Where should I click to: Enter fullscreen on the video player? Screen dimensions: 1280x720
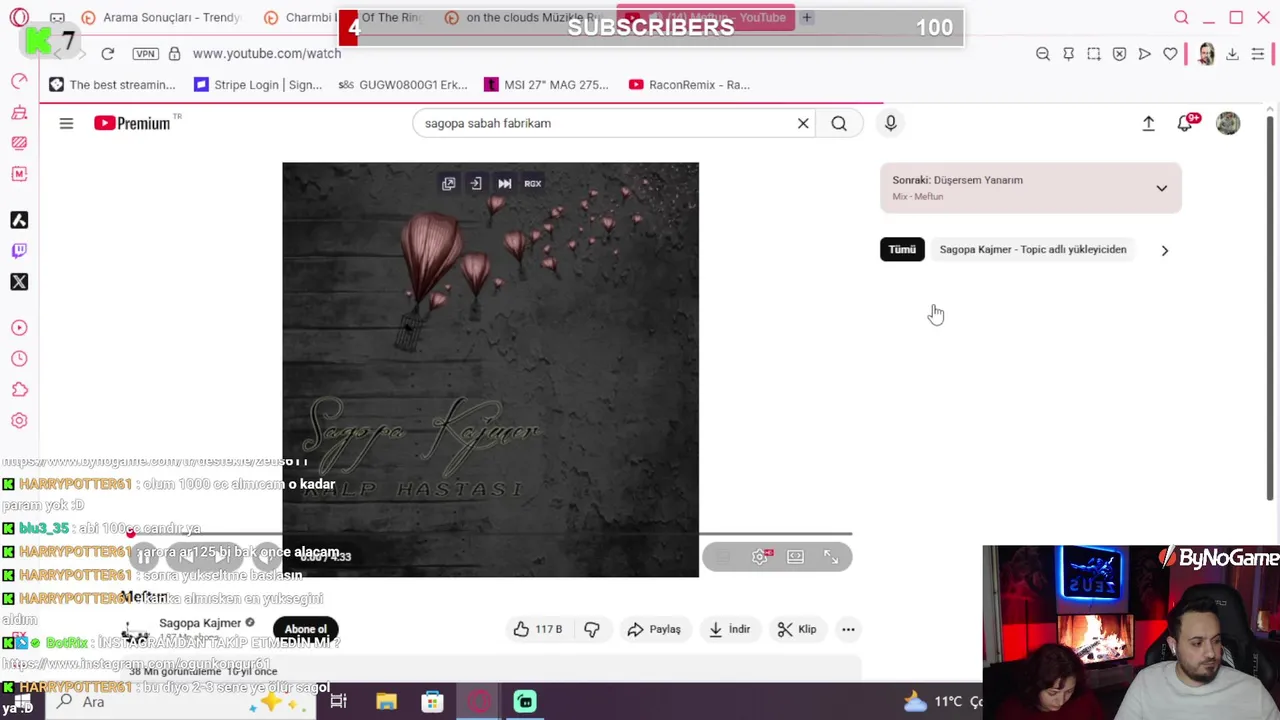[x=831, y=557]
